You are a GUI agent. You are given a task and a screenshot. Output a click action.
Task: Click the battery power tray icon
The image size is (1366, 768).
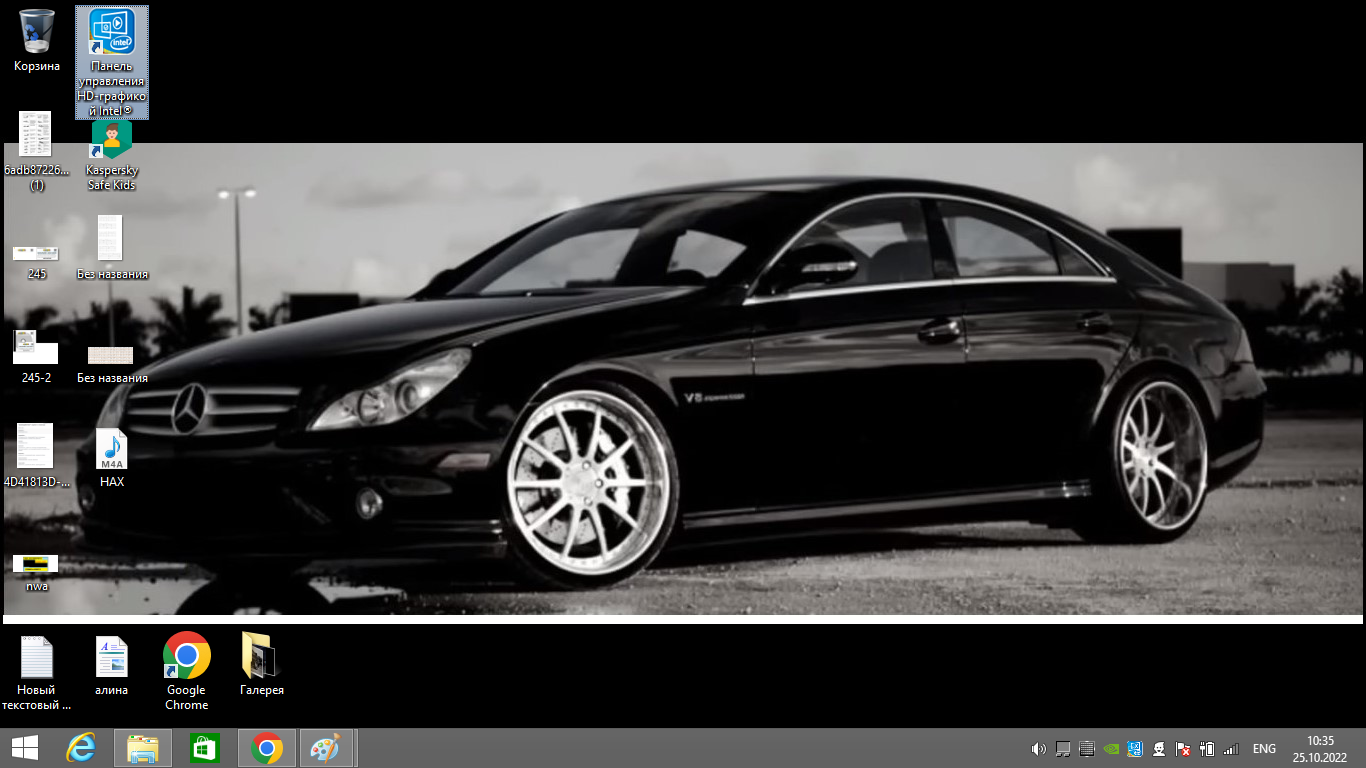pyautogui.click(x=1207, y=749)
